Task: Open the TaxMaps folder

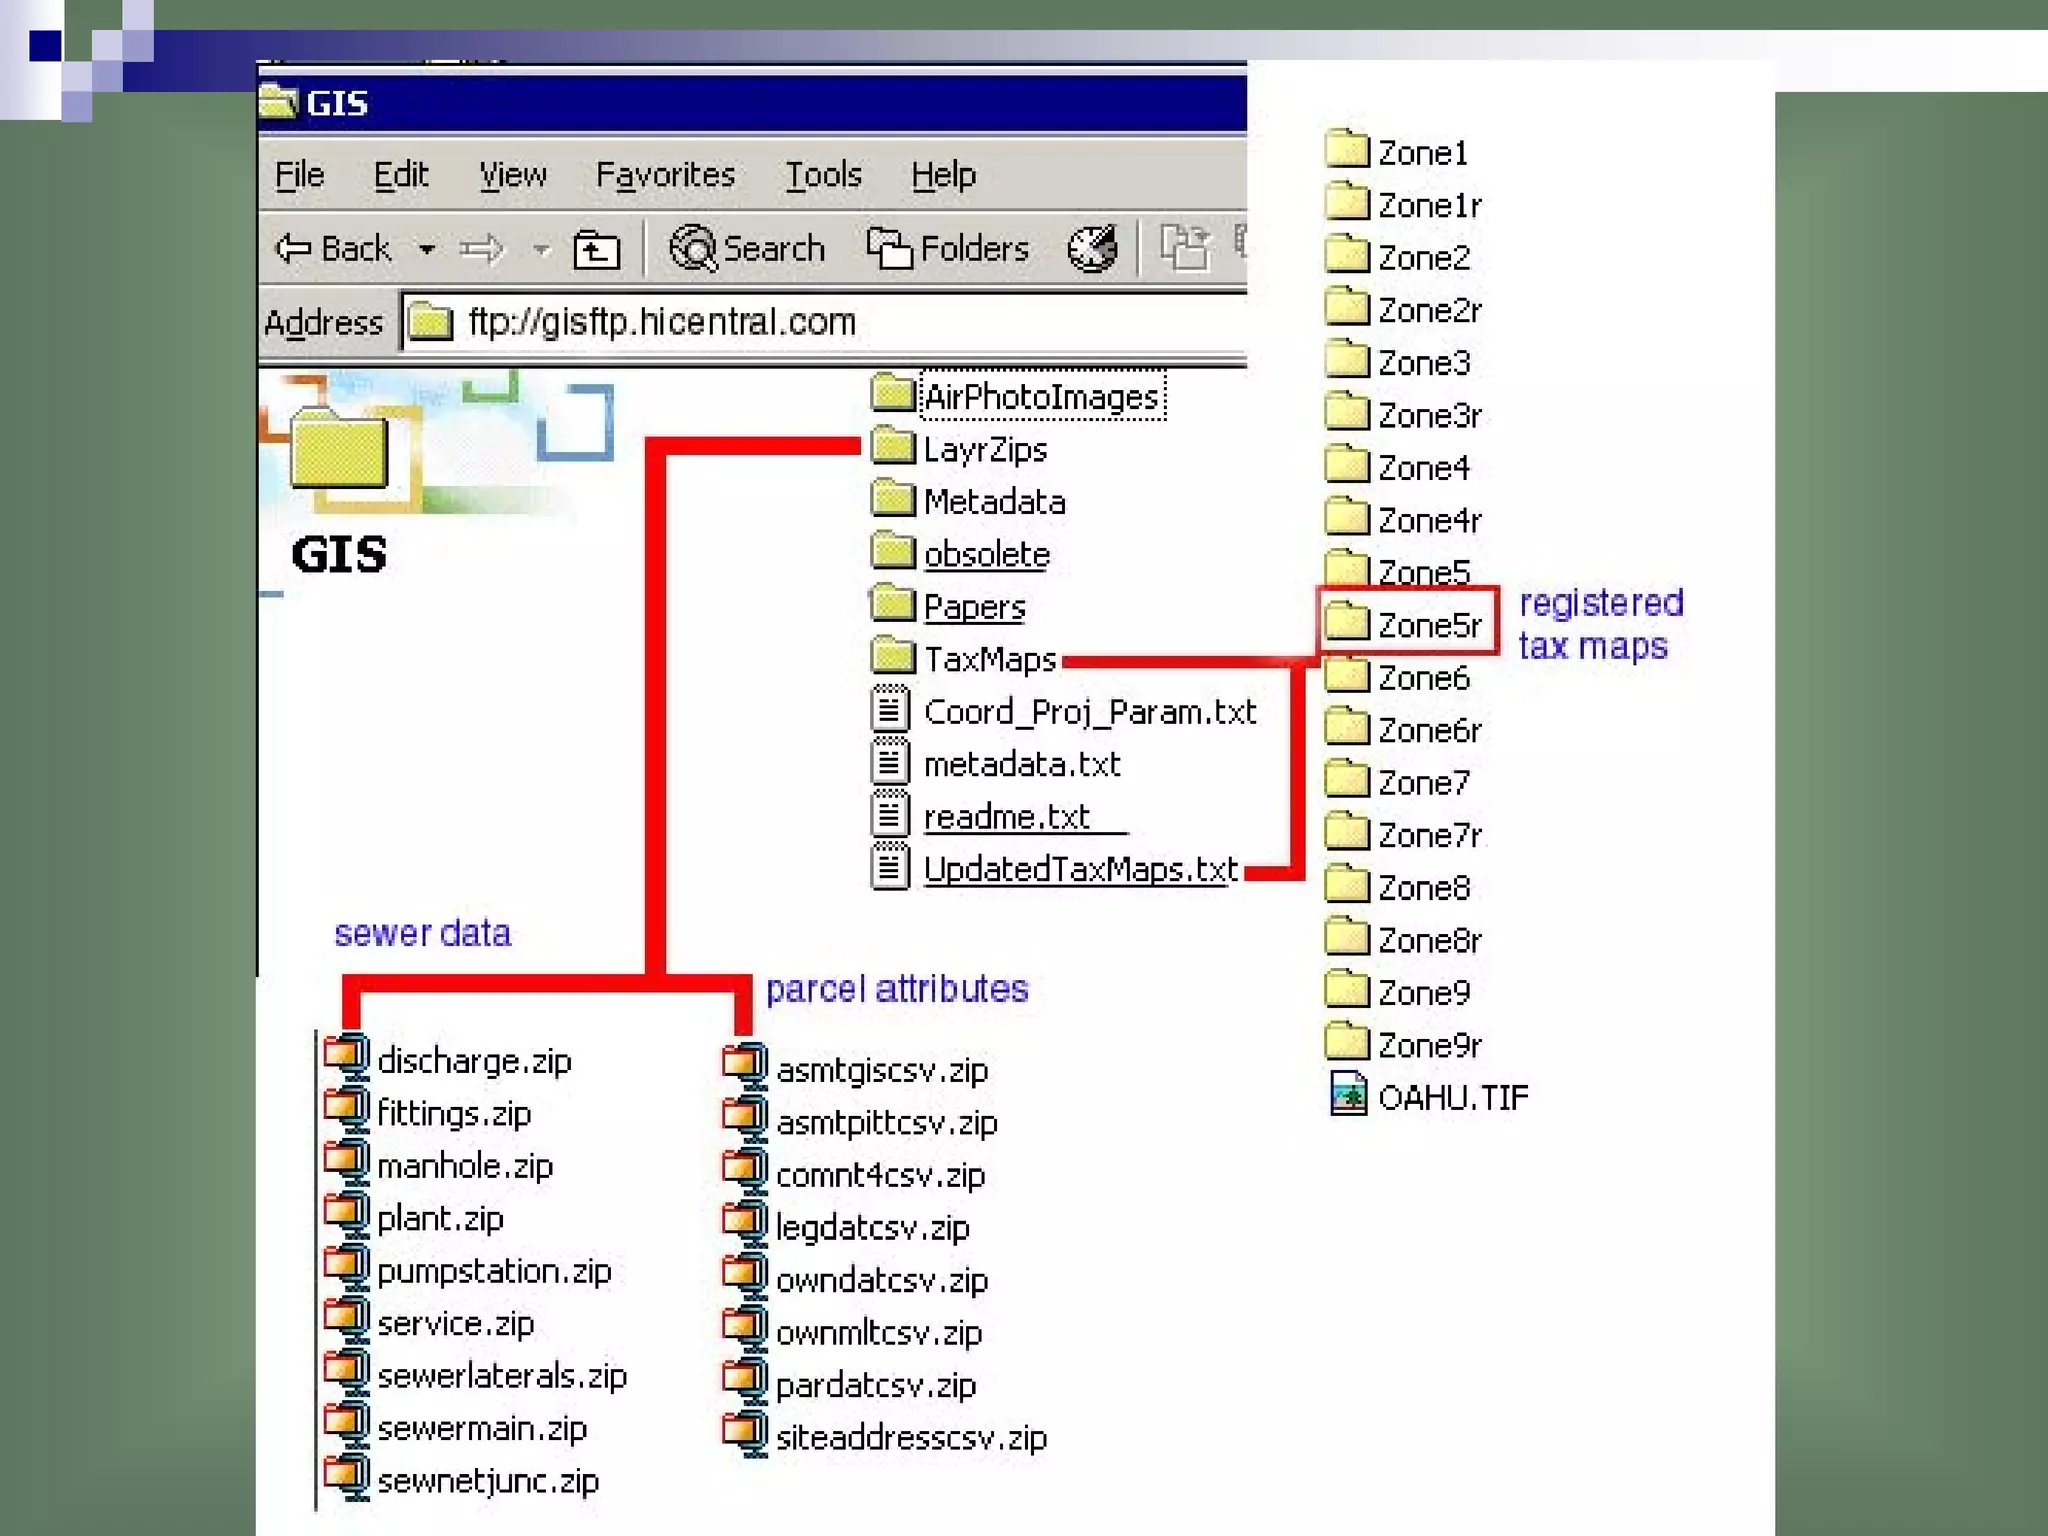Action: click(988, 659)
